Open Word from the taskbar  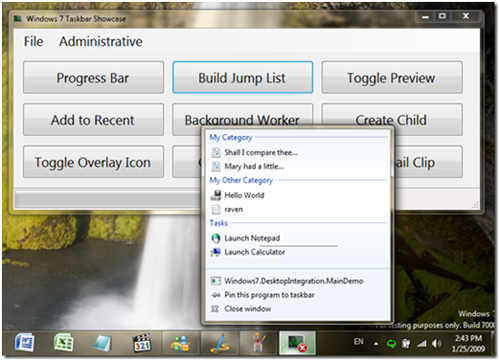[x=25, y=343]
